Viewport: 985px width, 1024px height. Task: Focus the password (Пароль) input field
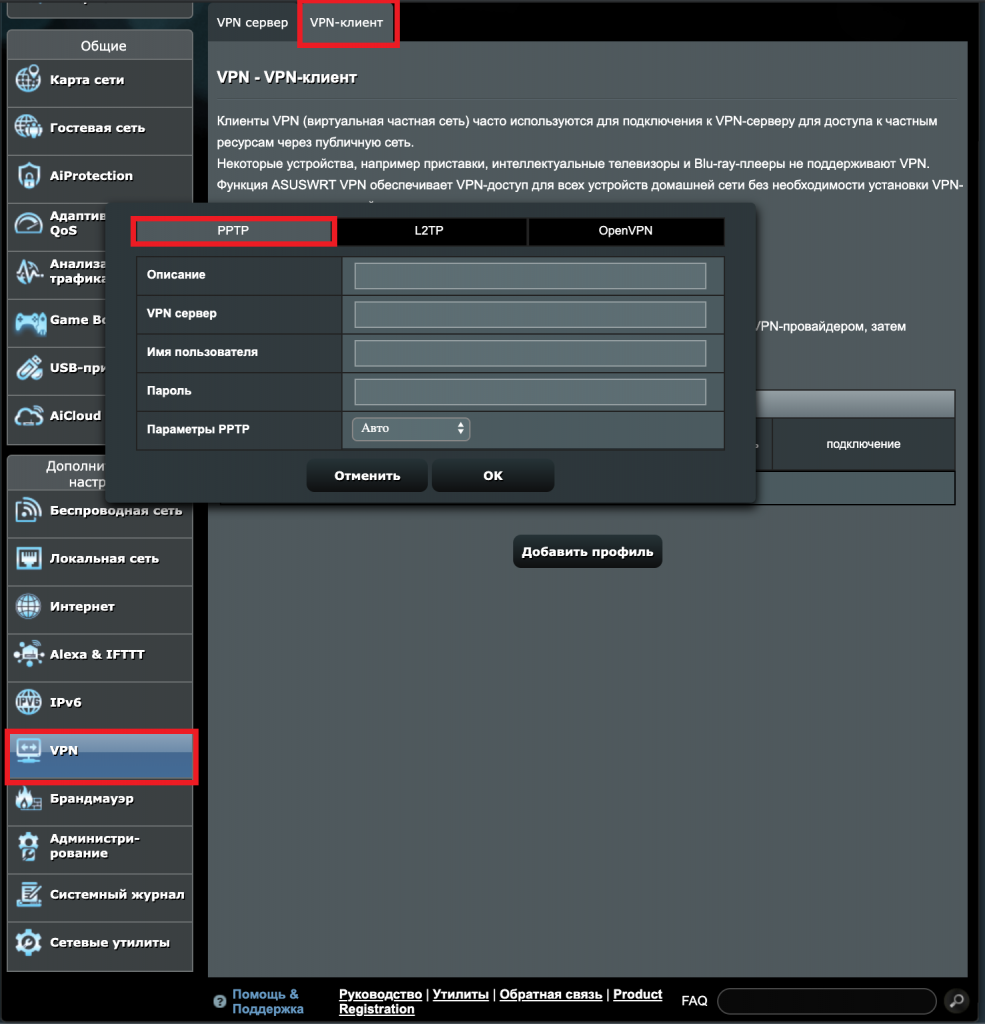530,391
